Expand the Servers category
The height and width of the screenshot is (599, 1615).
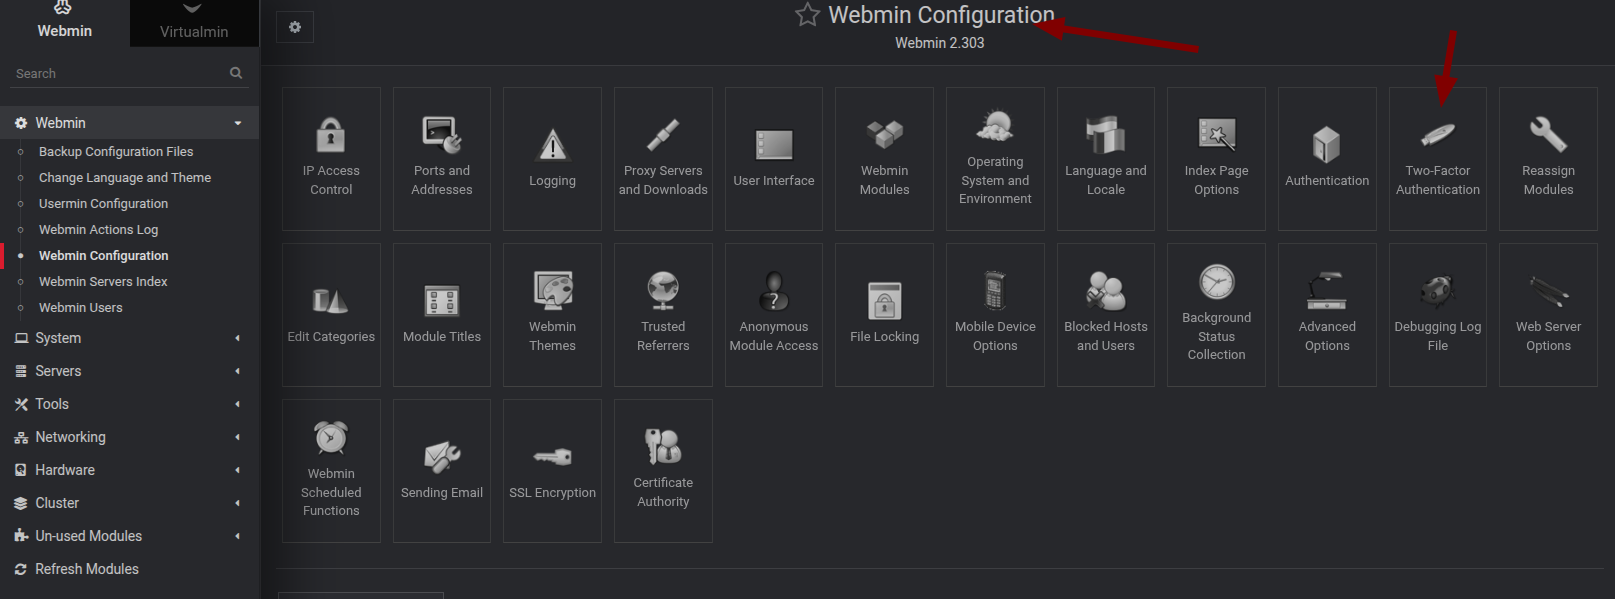tap(129, 371)
